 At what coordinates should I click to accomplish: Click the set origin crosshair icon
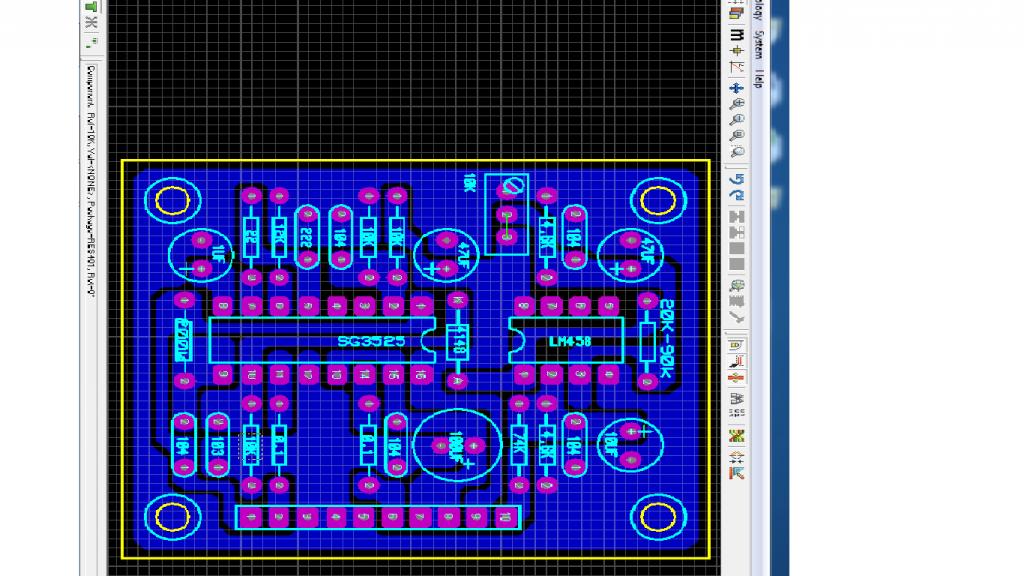737,50
